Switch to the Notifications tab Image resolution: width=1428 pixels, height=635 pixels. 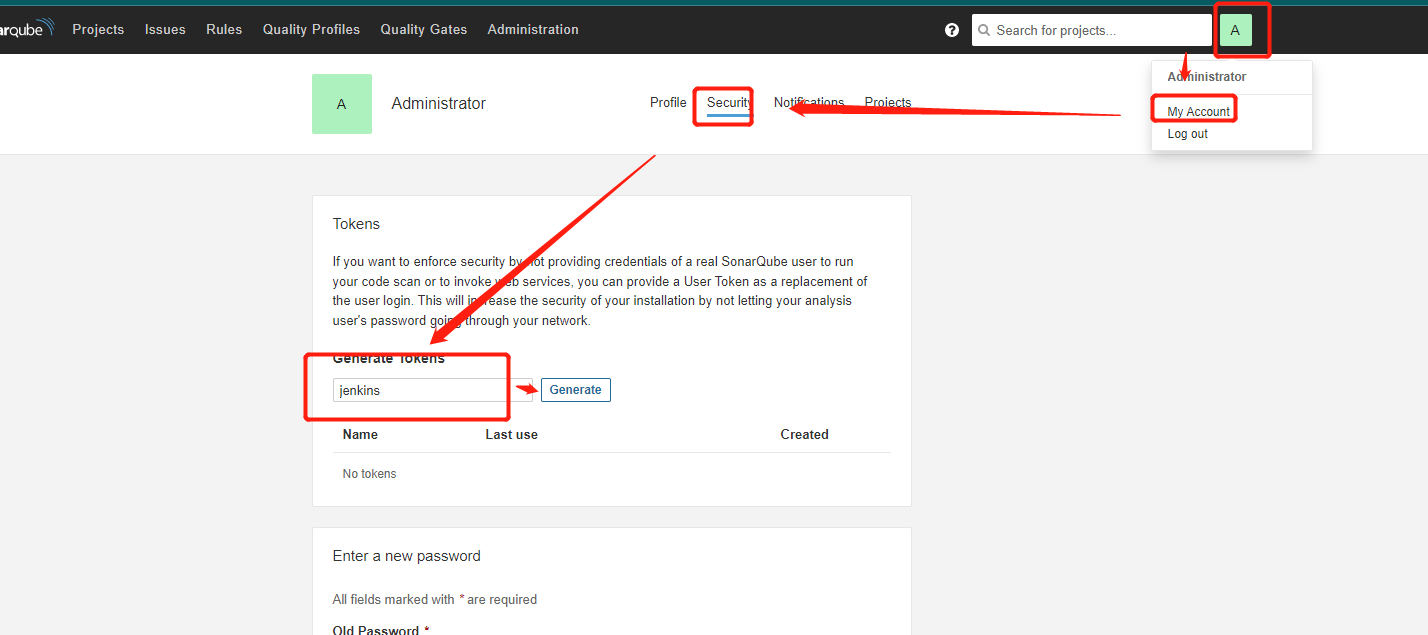tap(809, 103)
